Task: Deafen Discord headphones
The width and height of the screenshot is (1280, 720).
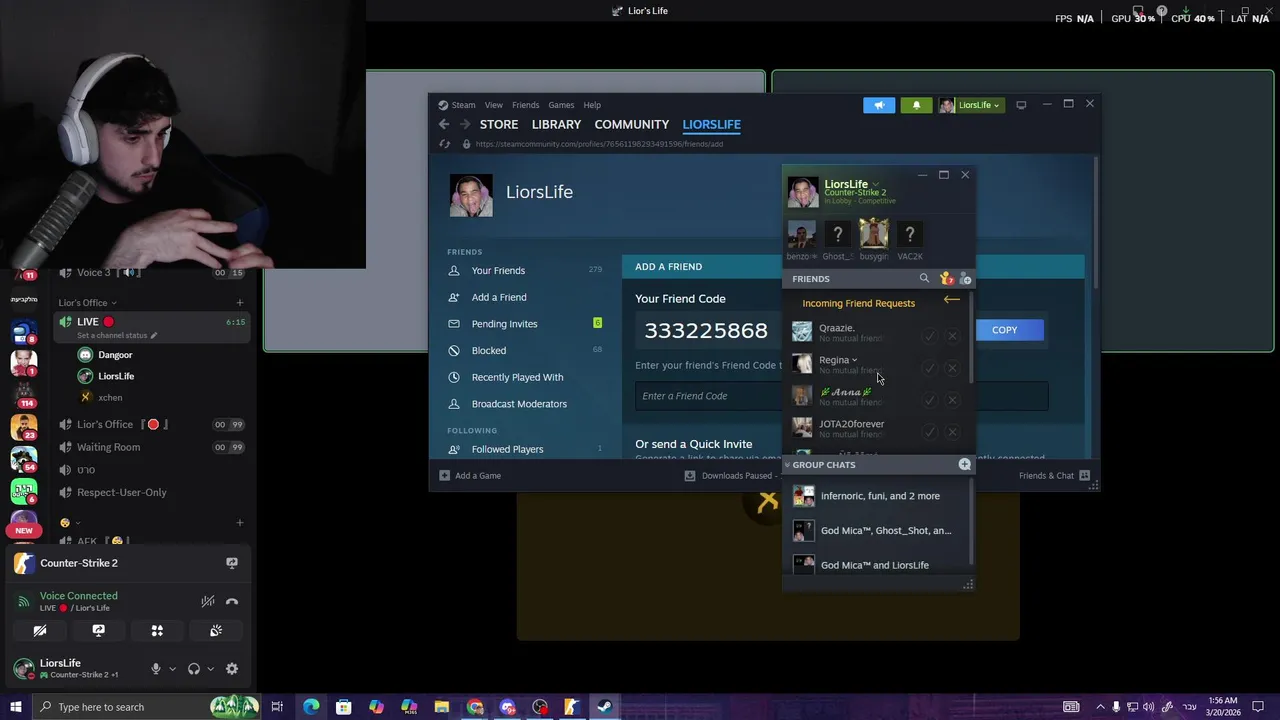Action: tap(194, 669)
